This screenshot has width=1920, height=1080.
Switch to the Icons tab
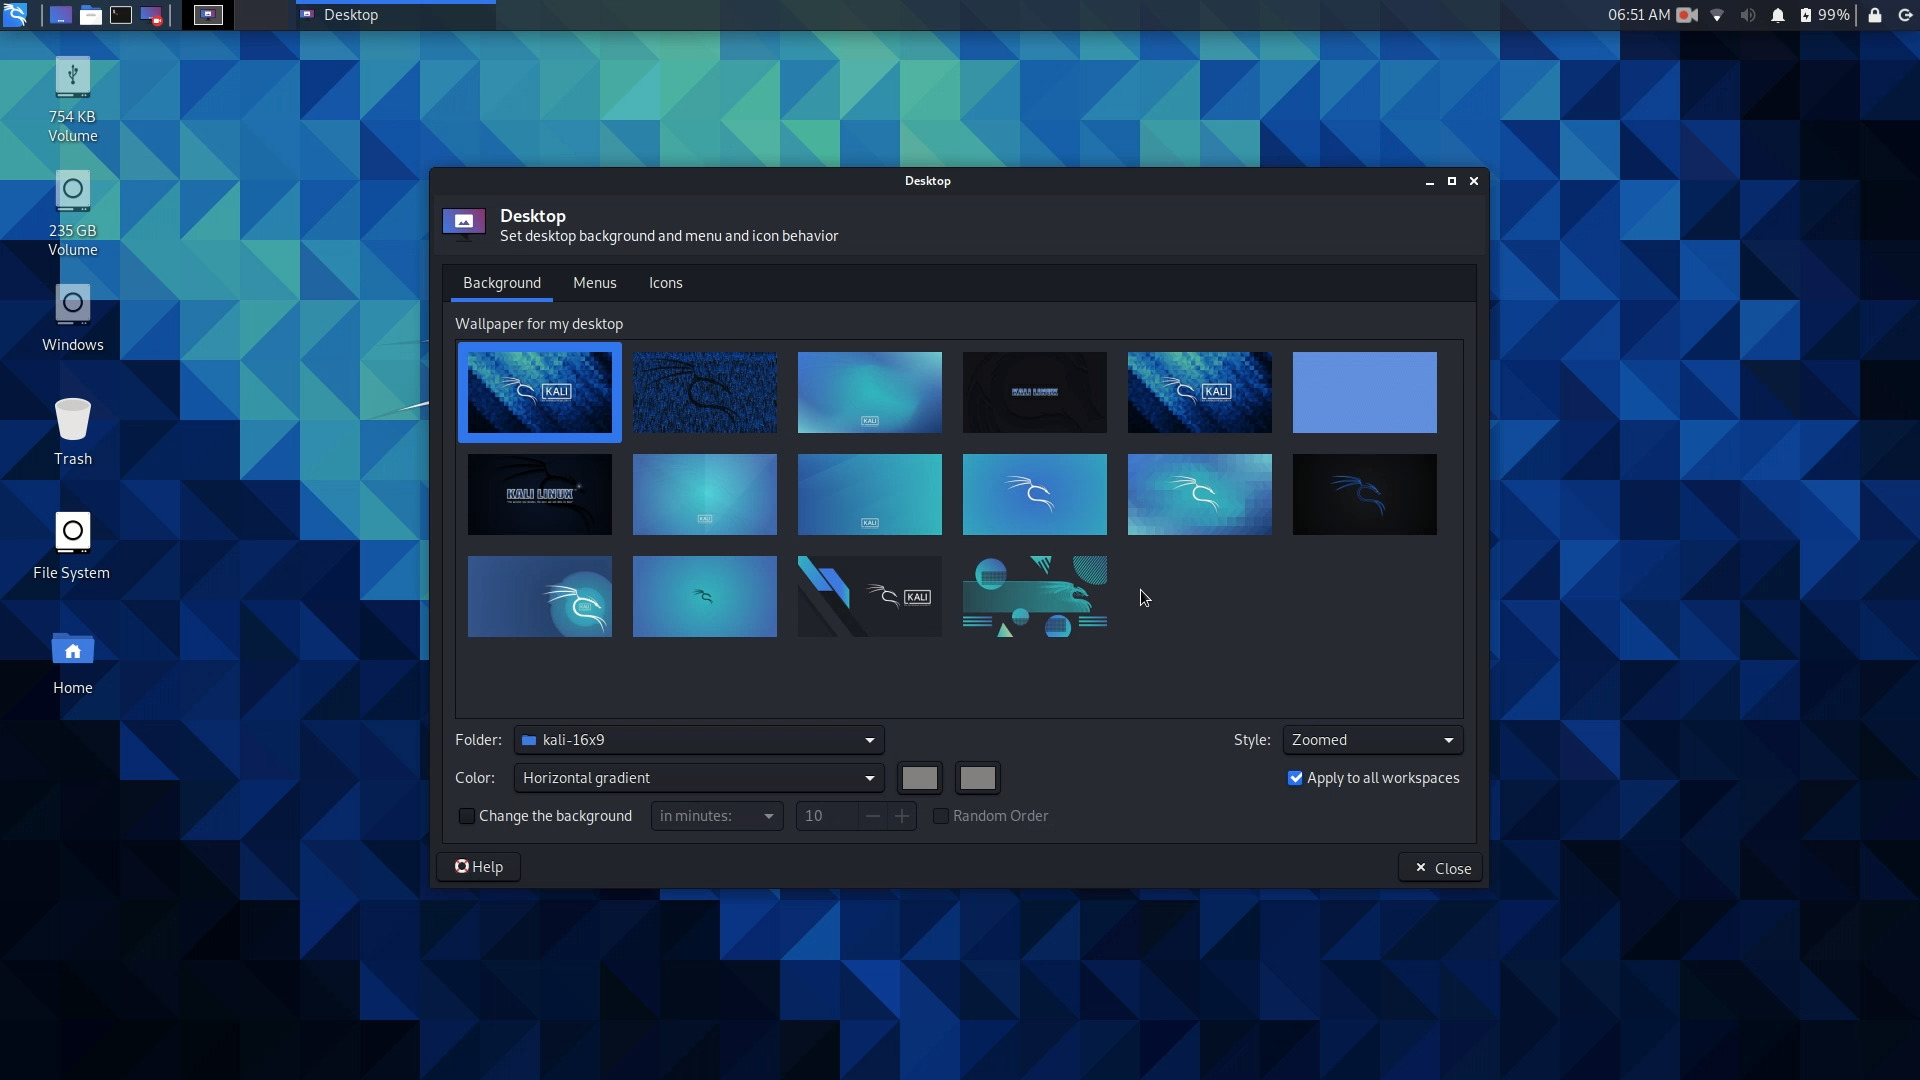click(x=666, y=283)
